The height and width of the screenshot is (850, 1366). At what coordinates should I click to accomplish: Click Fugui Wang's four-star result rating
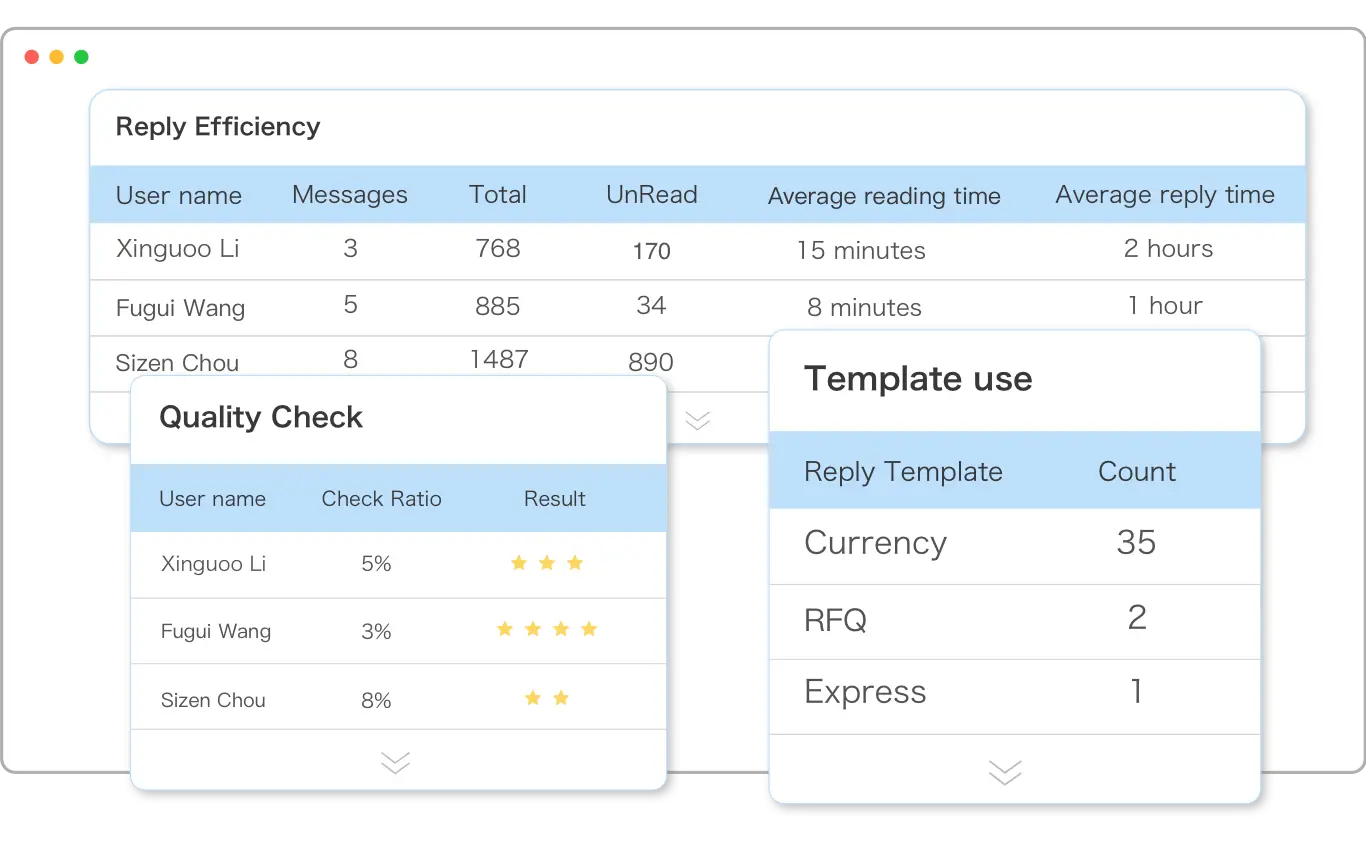(546, 629)
